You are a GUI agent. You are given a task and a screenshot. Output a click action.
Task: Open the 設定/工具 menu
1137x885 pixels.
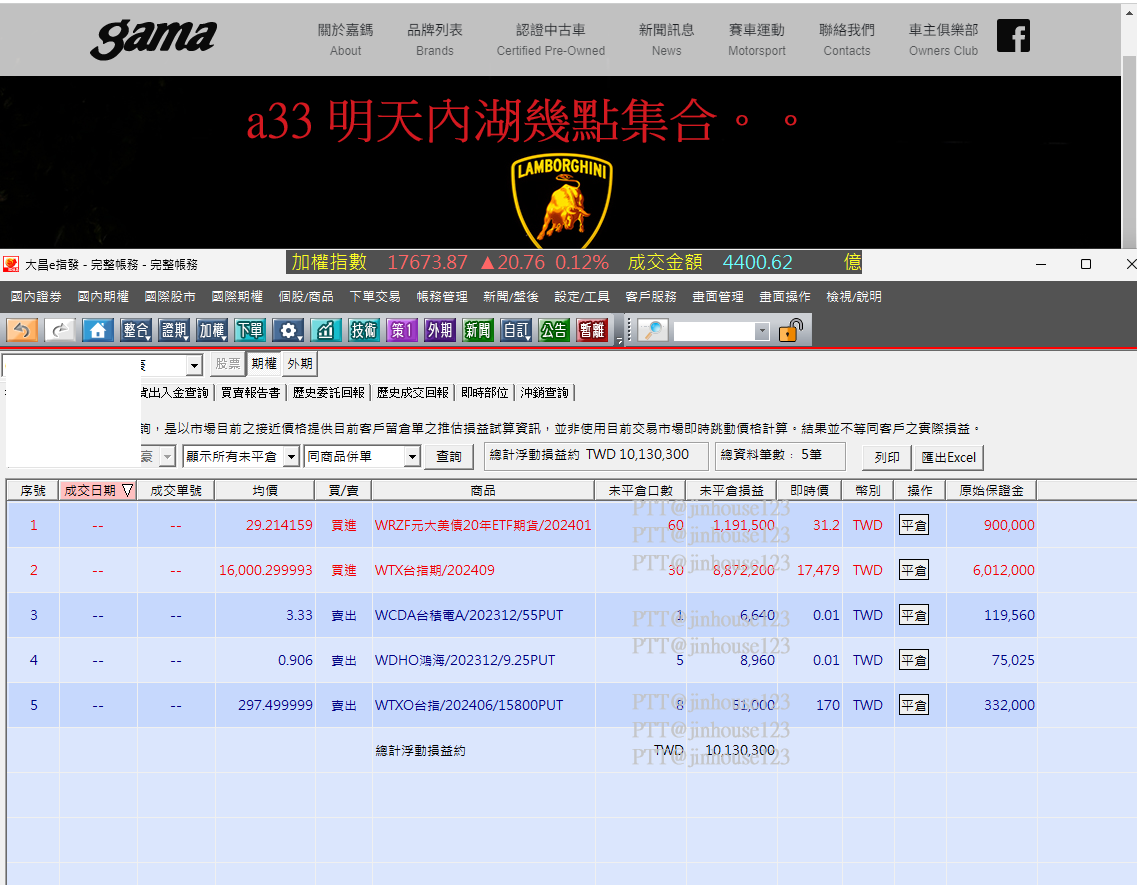[x=582, y=297]
